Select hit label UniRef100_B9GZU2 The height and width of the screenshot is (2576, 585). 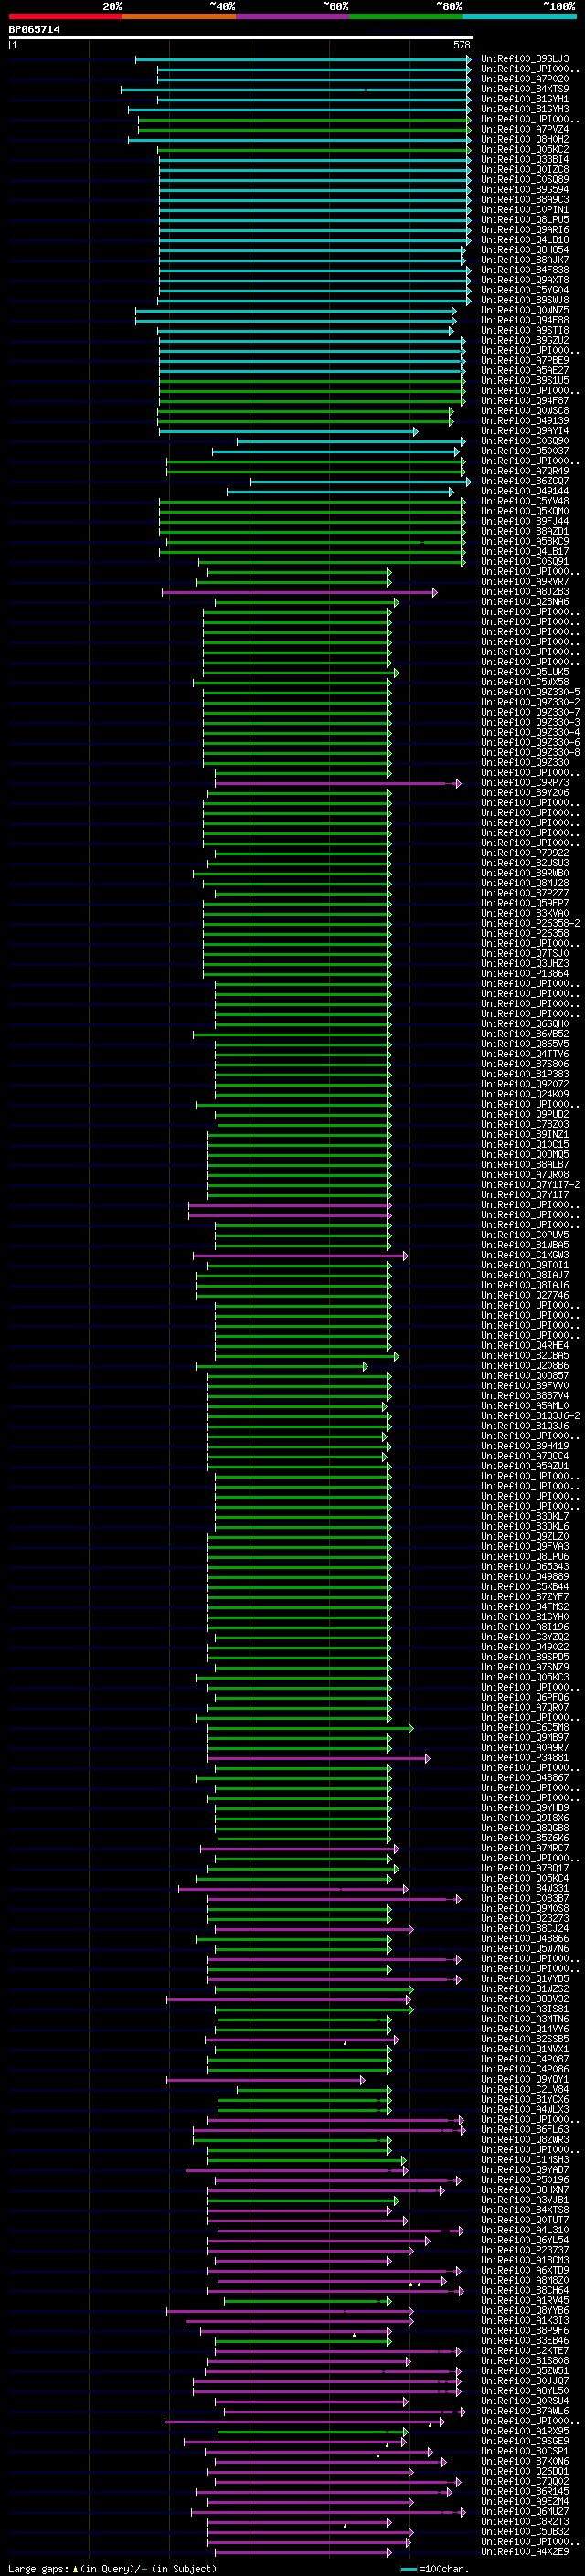(x=525, y=340)
